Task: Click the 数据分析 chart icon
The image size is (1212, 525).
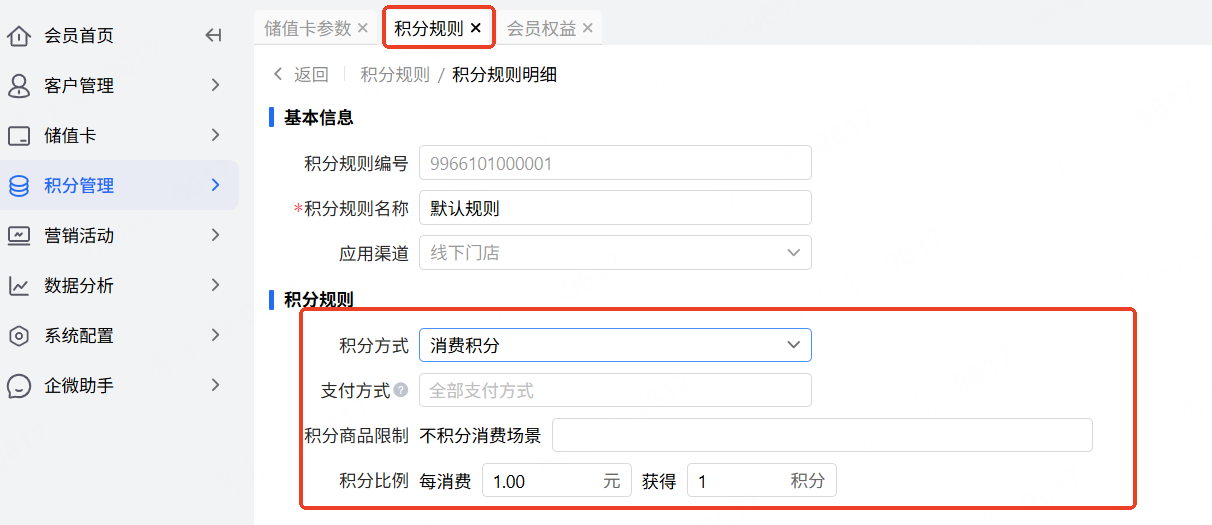Action: 19,286
